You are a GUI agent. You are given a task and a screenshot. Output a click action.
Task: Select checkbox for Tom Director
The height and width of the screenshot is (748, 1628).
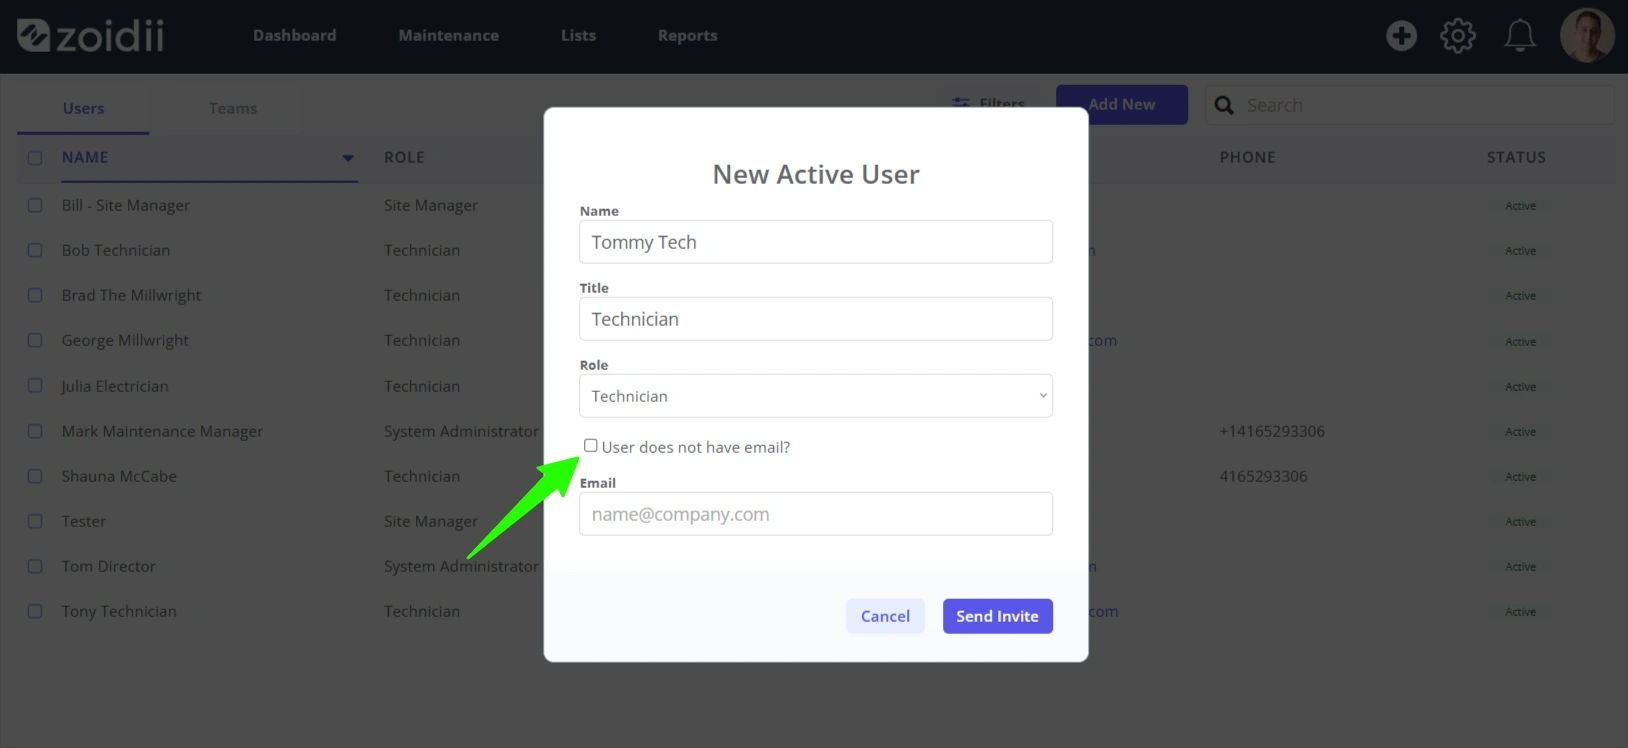point(35,566)
